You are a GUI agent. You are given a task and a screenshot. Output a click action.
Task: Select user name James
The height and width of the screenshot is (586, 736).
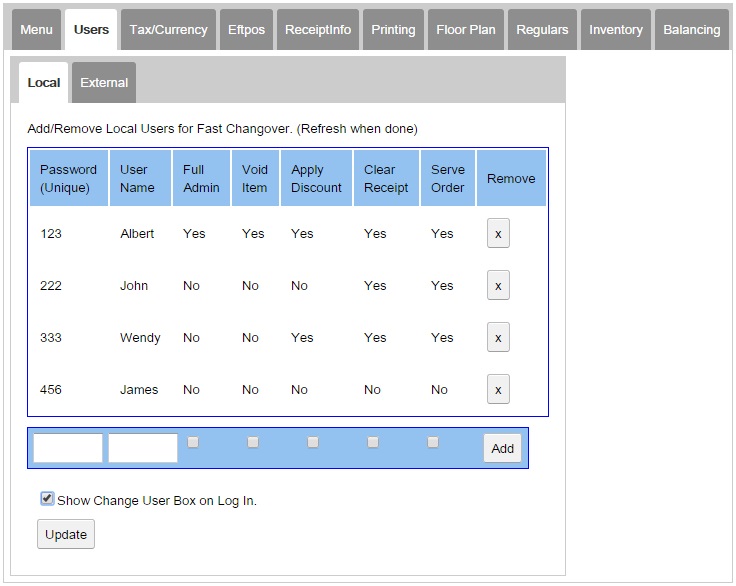click(139, 390)
